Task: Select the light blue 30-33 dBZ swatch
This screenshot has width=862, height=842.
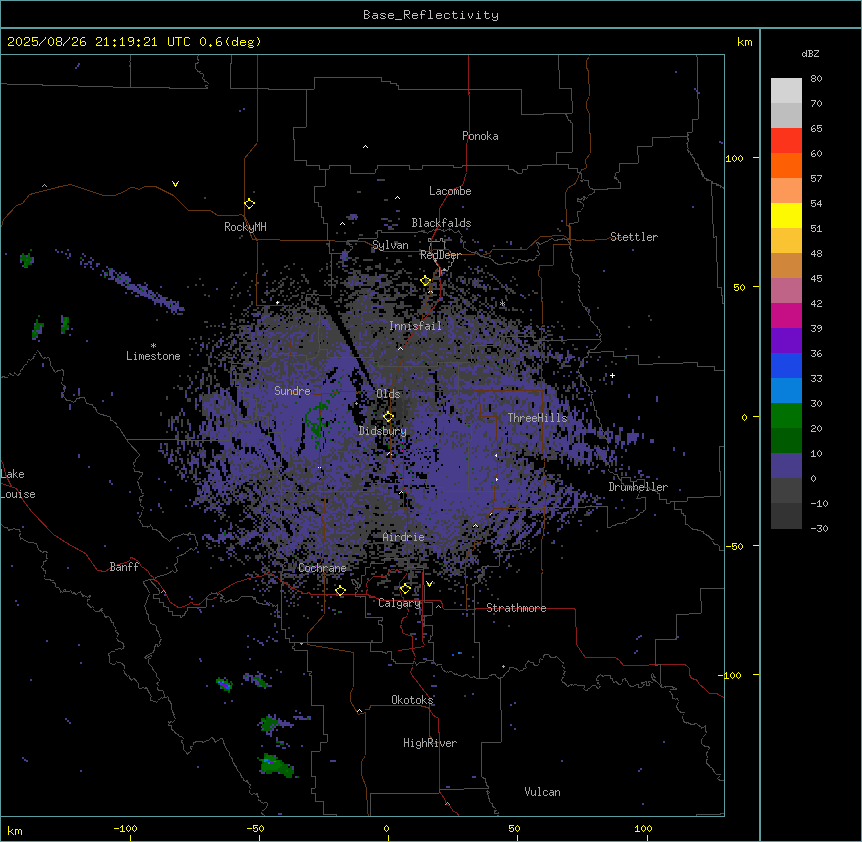Action: [x=786, y=390]
